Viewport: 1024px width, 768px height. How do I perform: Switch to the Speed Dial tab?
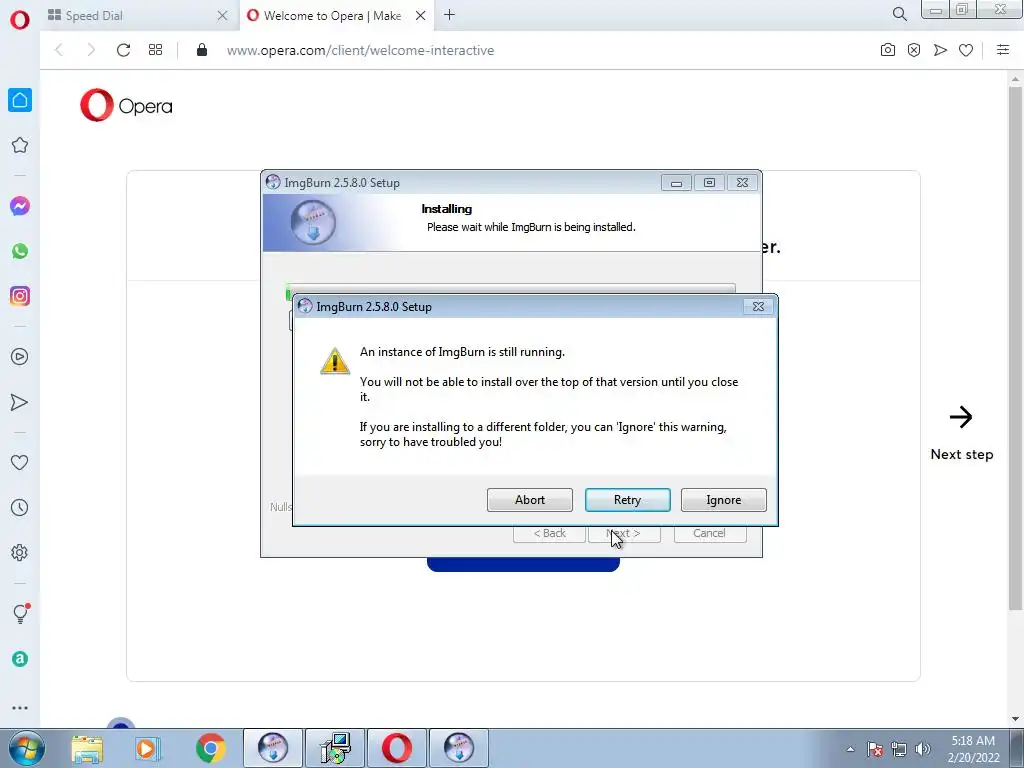136,15
